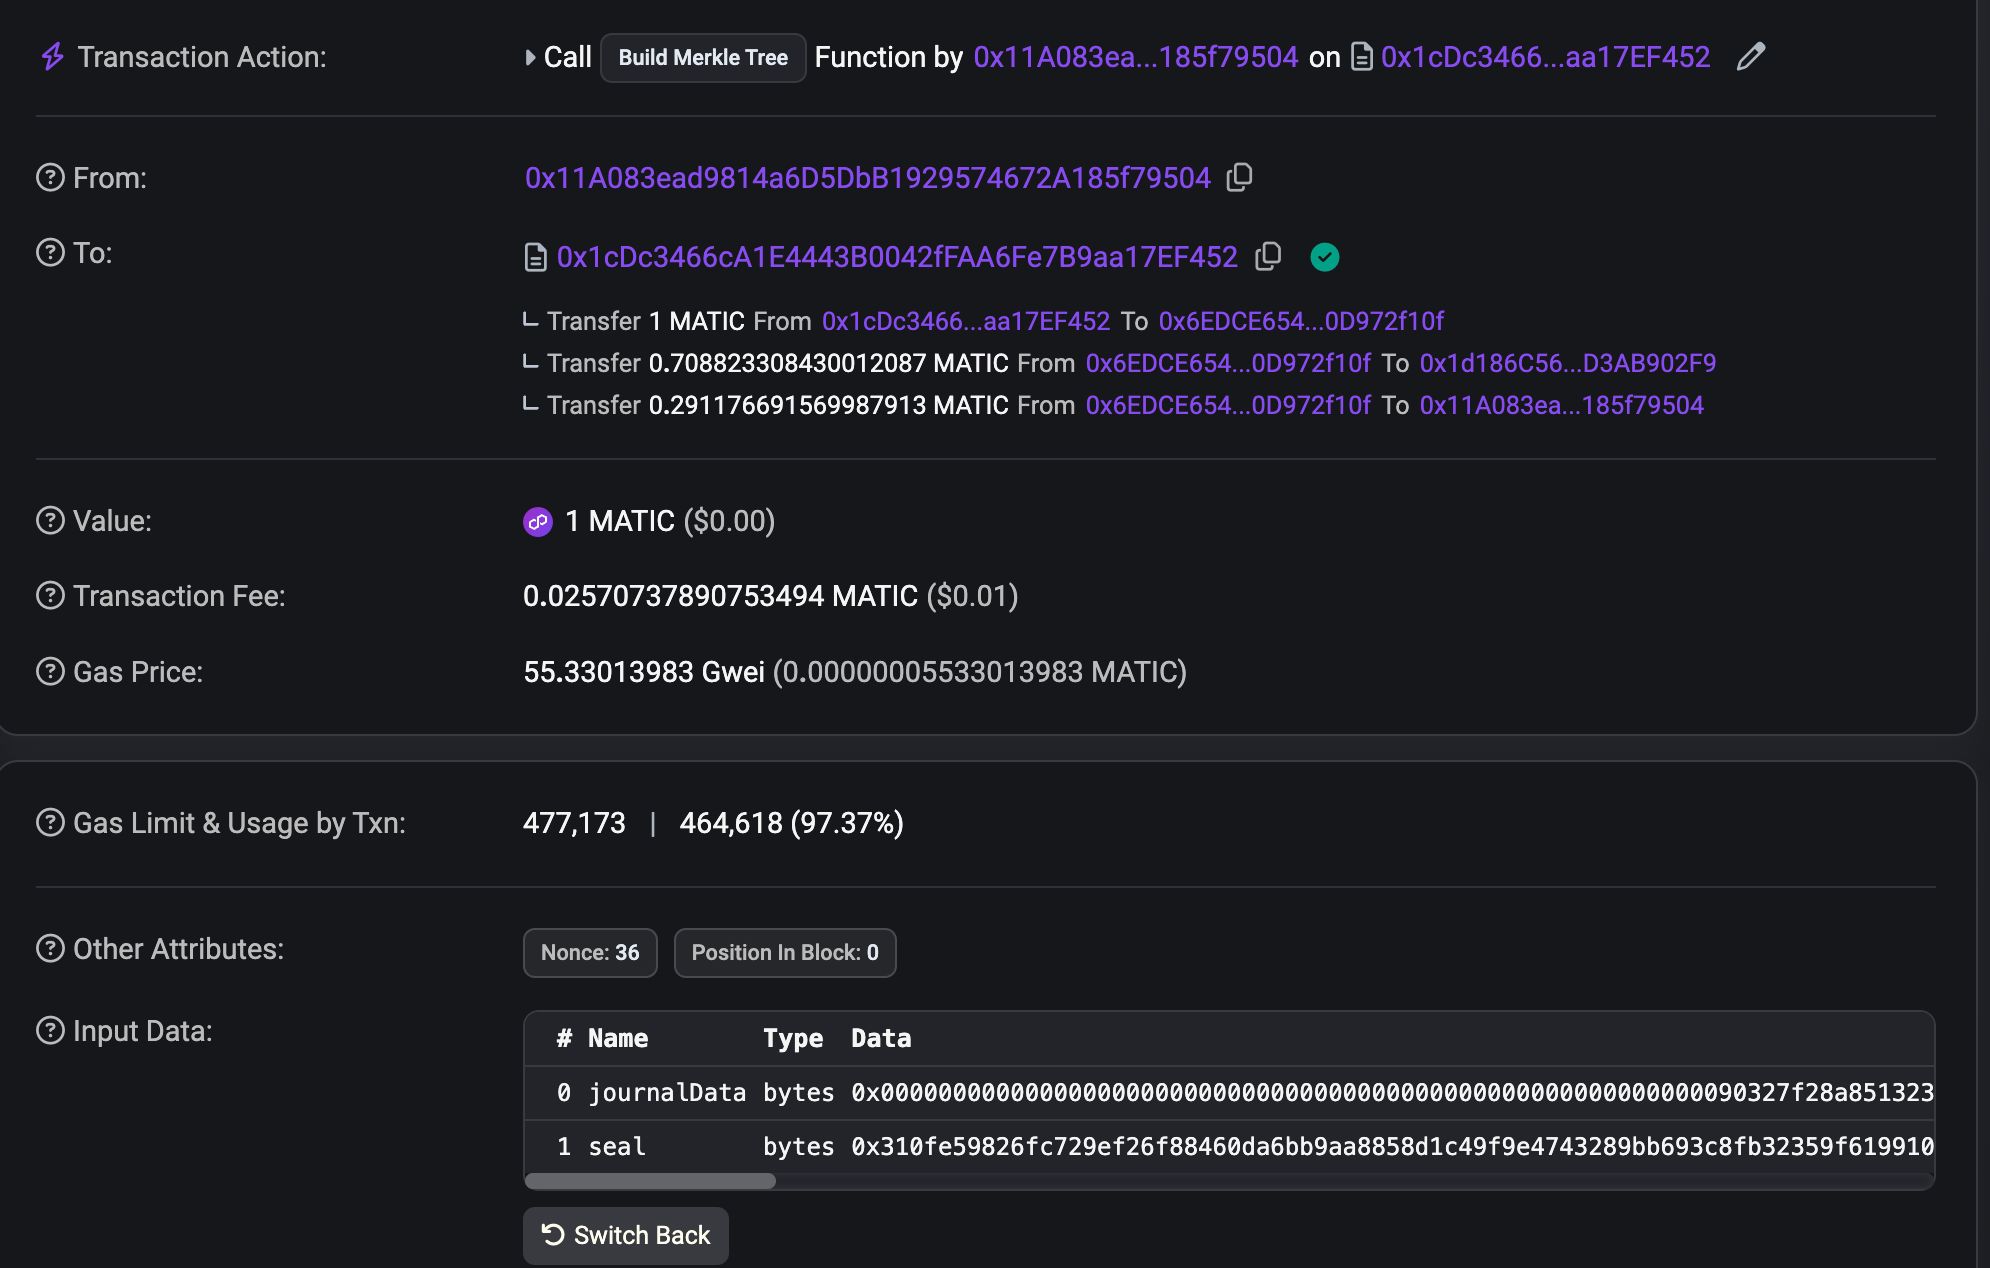This screenshot has height=1268, width=1990.
Task: Open caller address 0x11A083ea...185f79504 in Transaction Action
Action: pos(1136,57)
